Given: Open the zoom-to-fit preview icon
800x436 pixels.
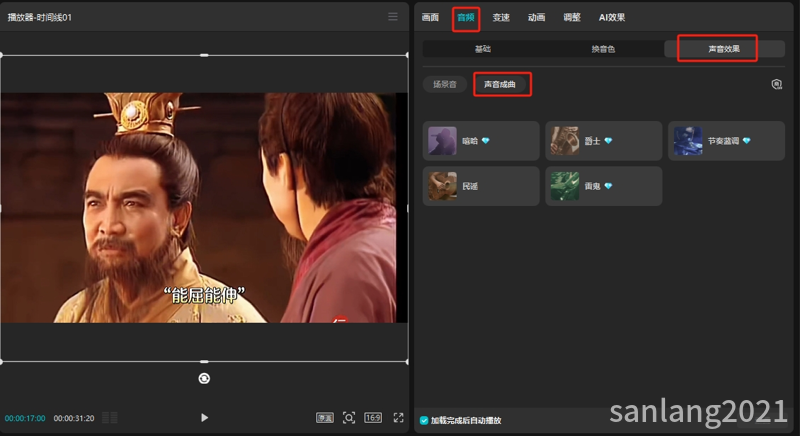Looking at the screenshot, I should (349, 418).
